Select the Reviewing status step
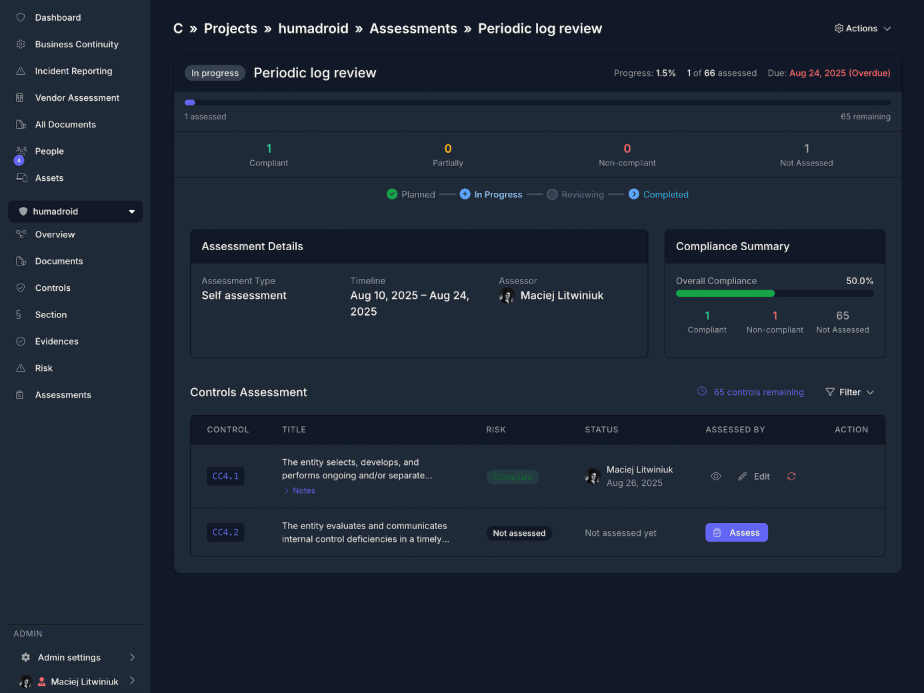The height and width of the screenshot is (693, 924). click(x=575, y=195)
